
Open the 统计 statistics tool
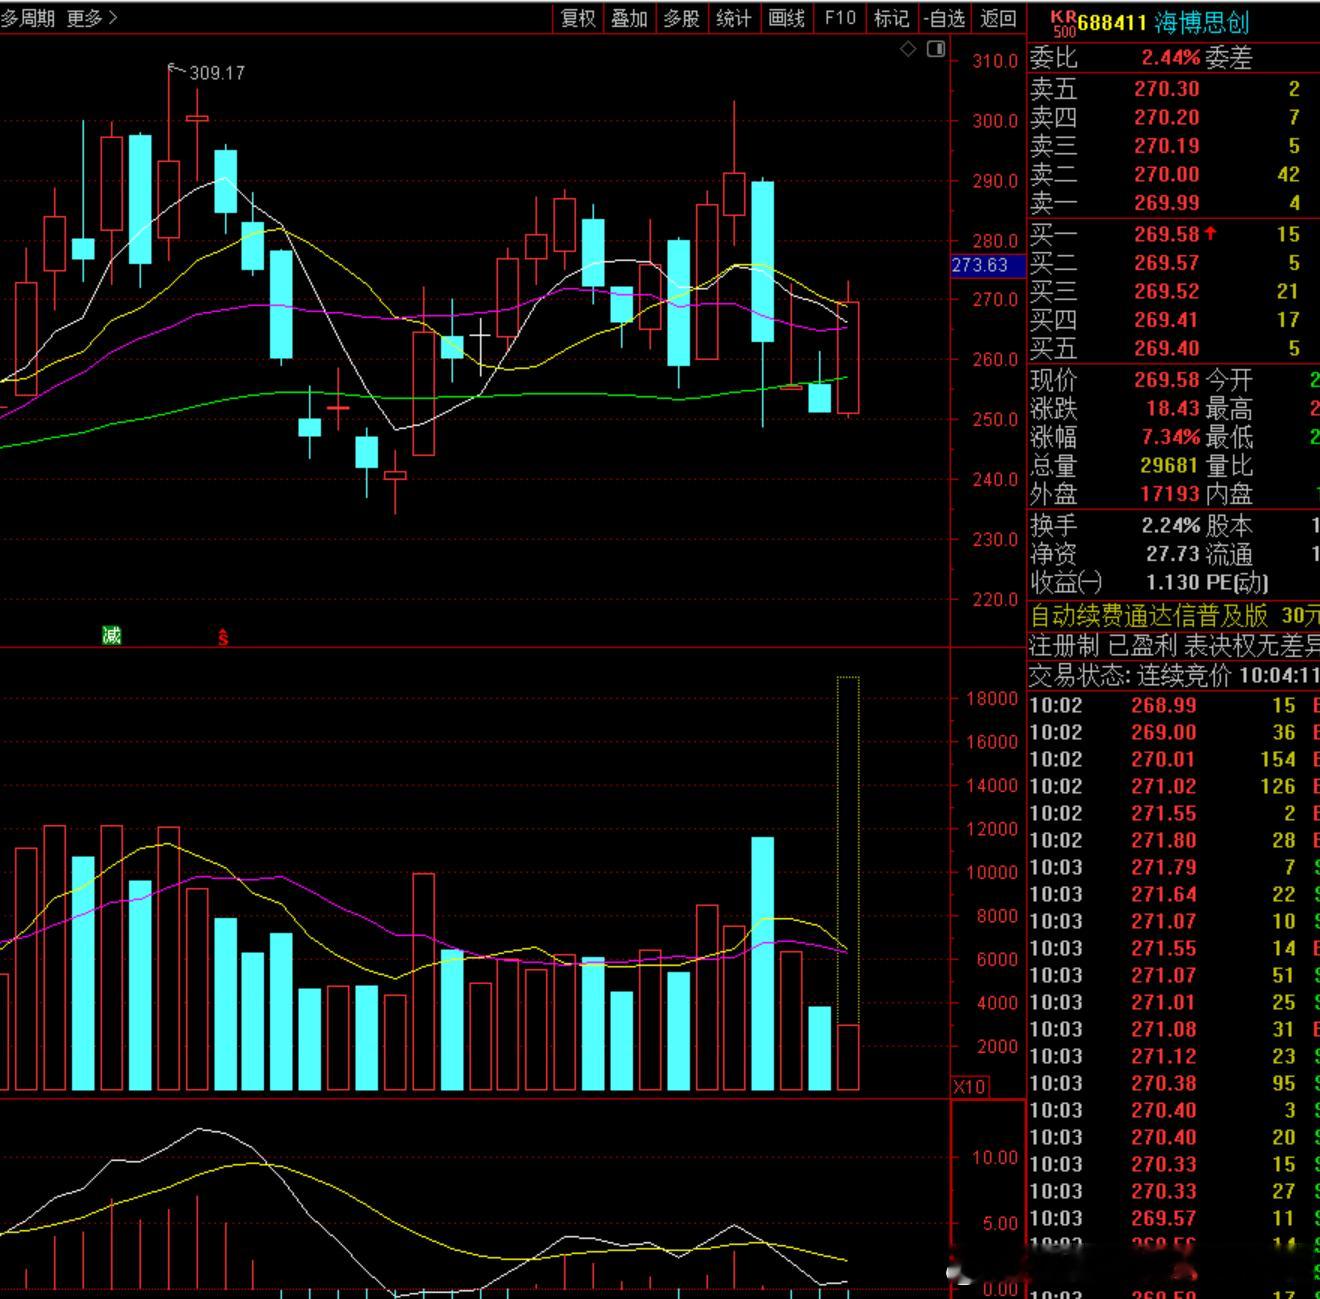coord(734,18)
